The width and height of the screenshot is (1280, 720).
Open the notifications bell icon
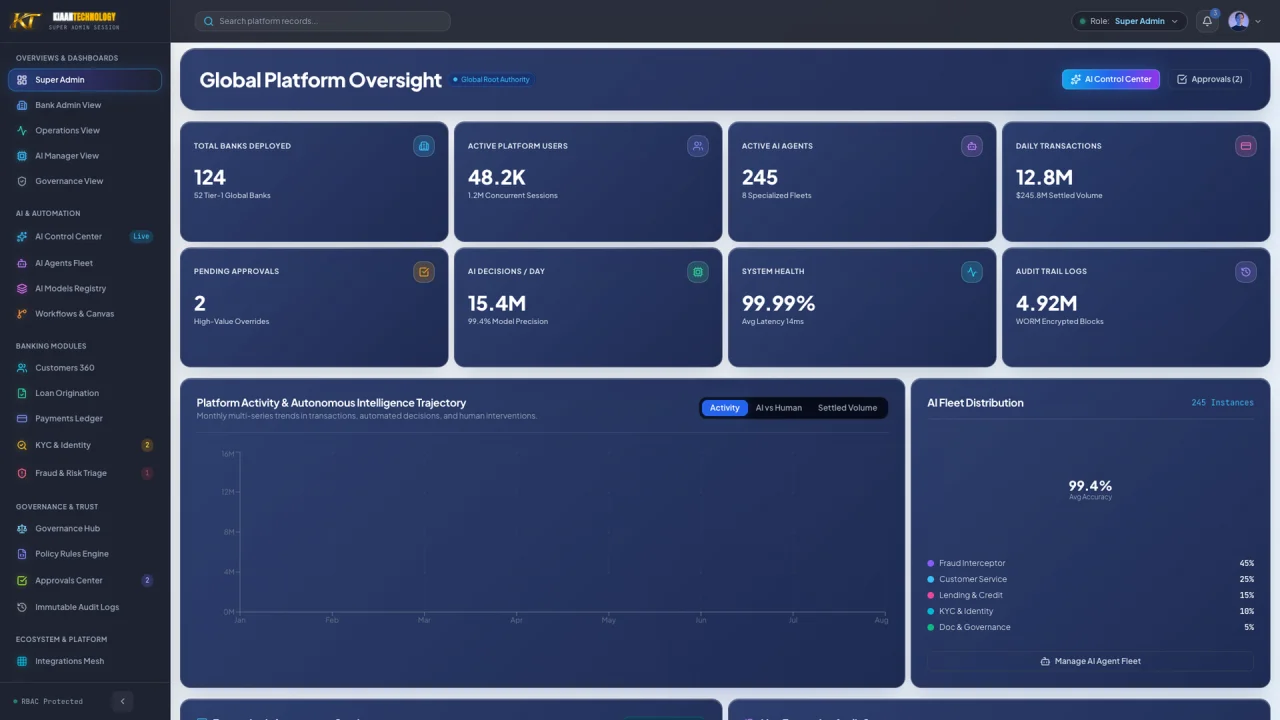tap(1207, 21)
